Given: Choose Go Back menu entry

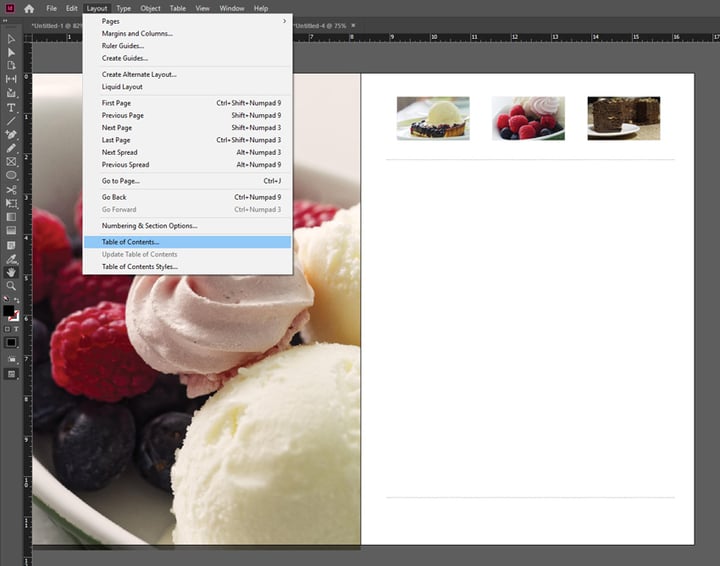Looking at the screenshot, I should click(187, 197).
